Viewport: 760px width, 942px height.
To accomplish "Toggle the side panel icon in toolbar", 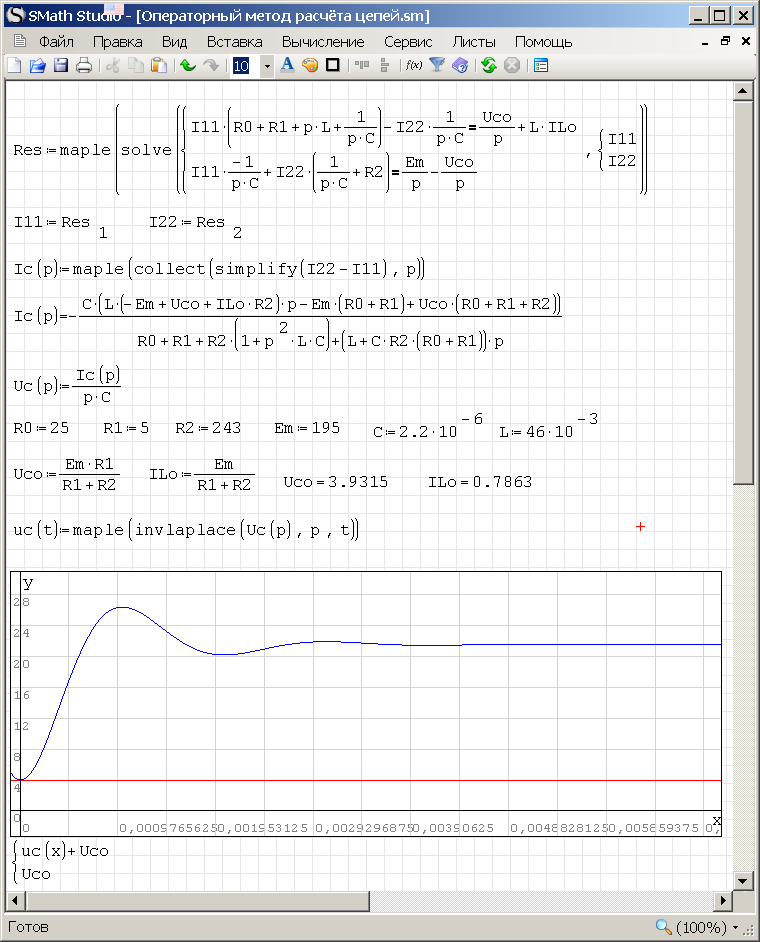I will [x=541, y=66].
